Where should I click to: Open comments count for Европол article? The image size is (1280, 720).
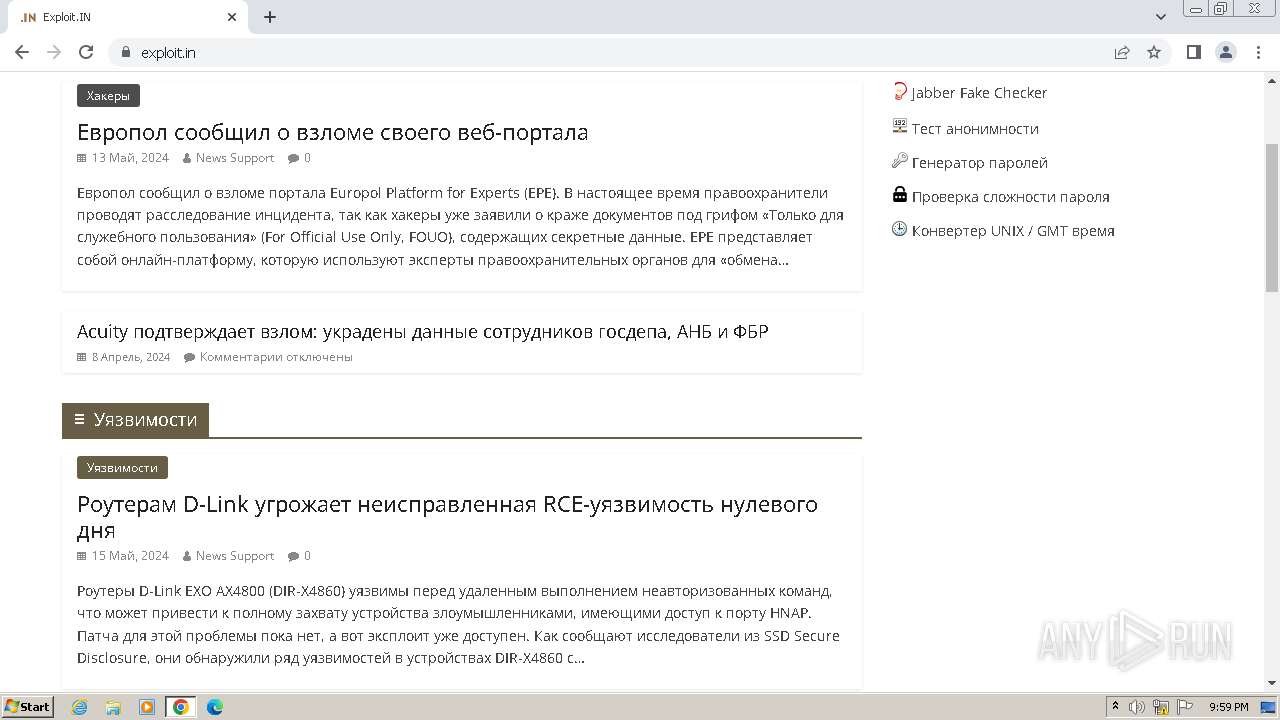pos(307,158)
